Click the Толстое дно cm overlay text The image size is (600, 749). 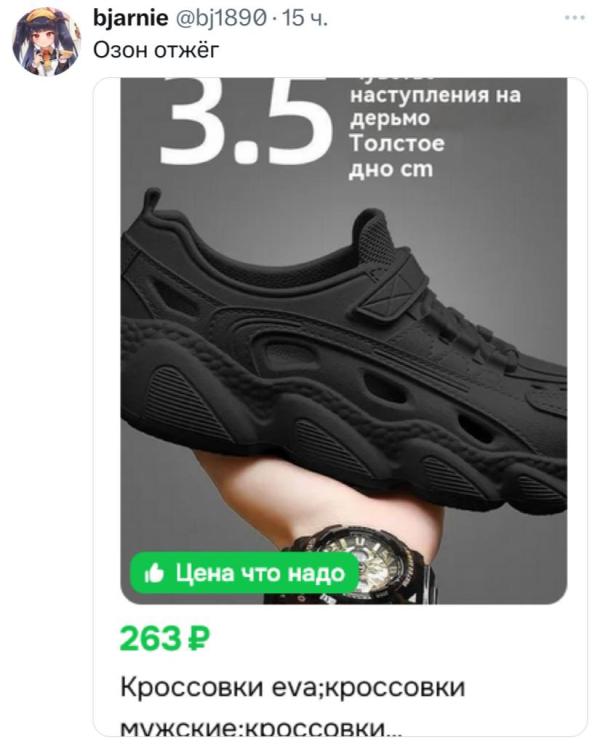[397, 156]
